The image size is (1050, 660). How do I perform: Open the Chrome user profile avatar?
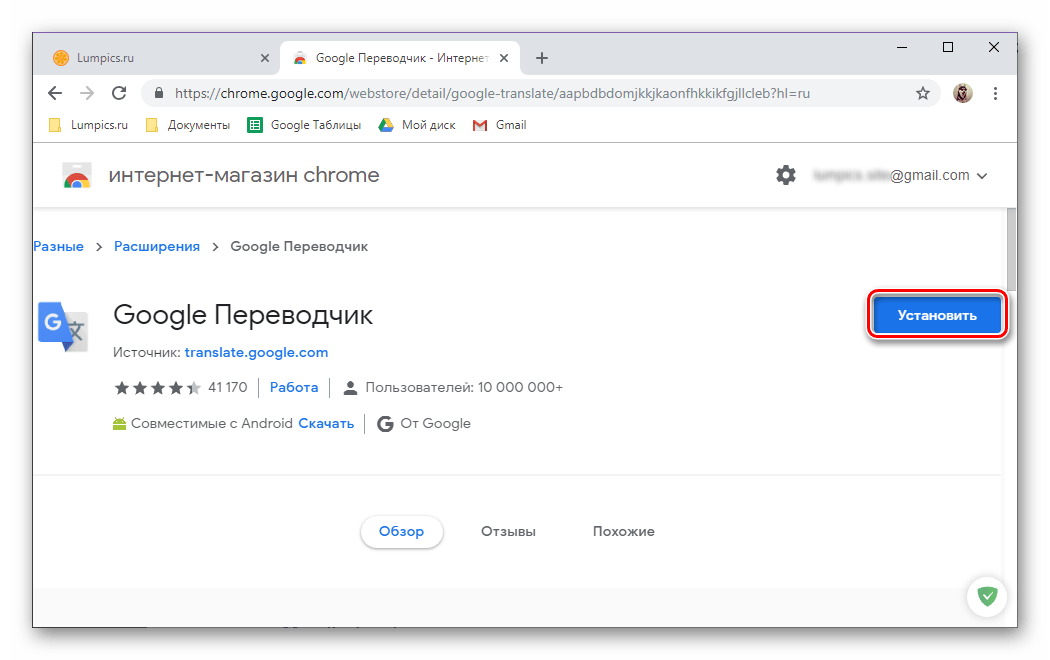click(963, 94)
